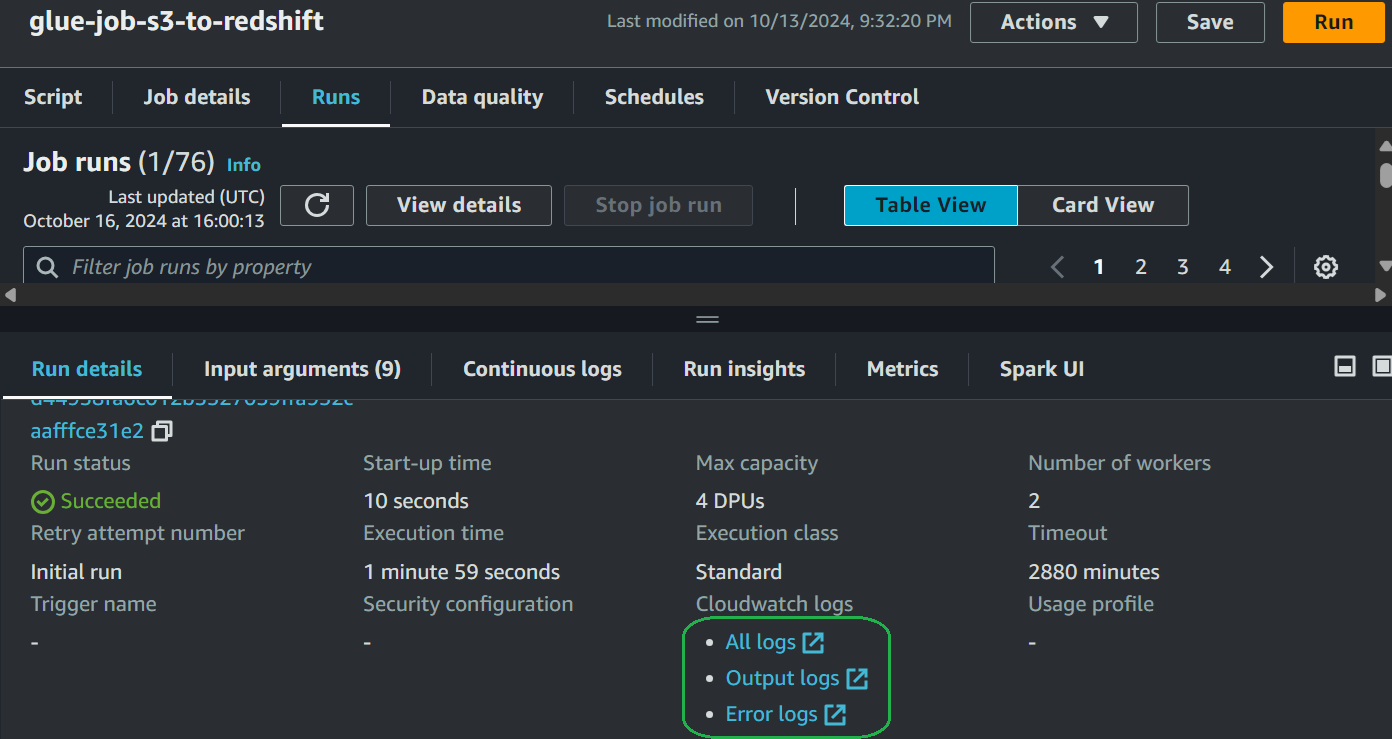Select the Run details tab

click(87, 369)
